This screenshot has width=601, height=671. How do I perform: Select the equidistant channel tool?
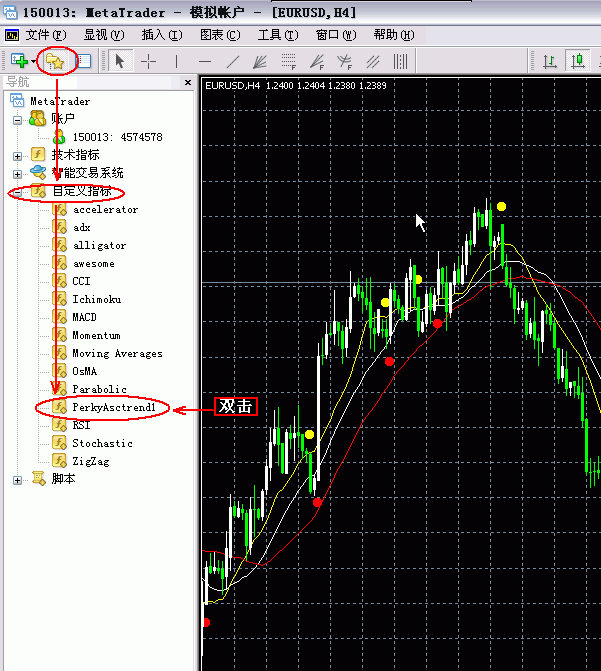[x=372, y=62]
